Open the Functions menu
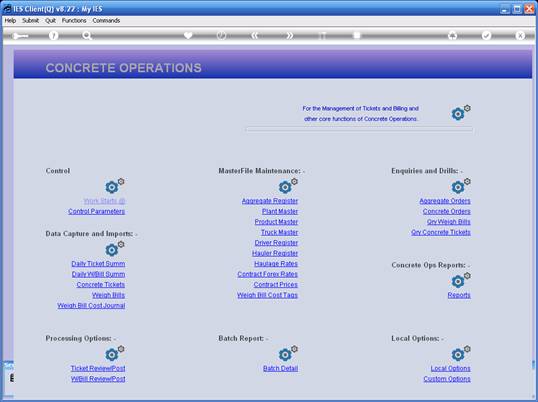The height and width of the screenshot is (402, 538). pos(74,21)
